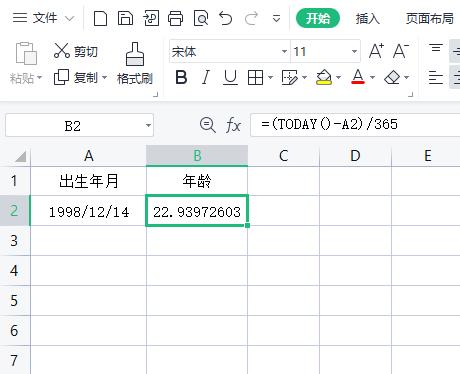Click the export to PDF icon
The image size is (460, 374).
151,18
